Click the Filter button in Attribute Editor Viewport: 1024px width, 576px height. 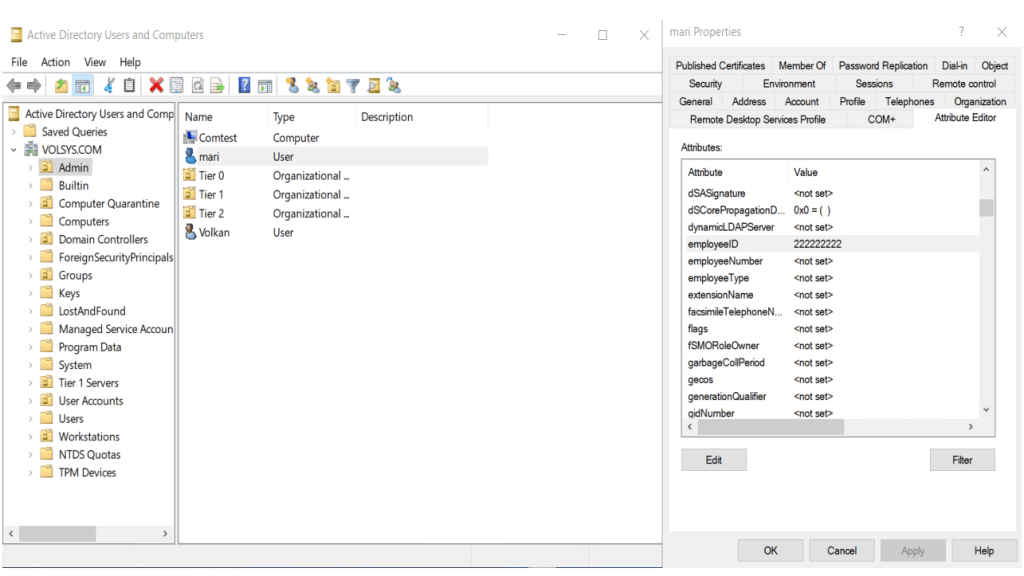961,460
